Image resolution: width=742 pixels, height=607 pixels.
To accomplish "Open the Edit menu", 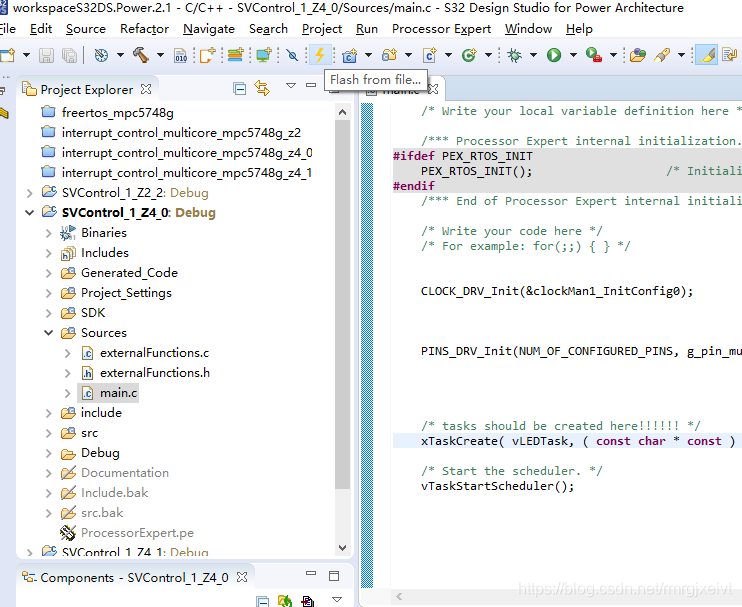I will [41, 29].
